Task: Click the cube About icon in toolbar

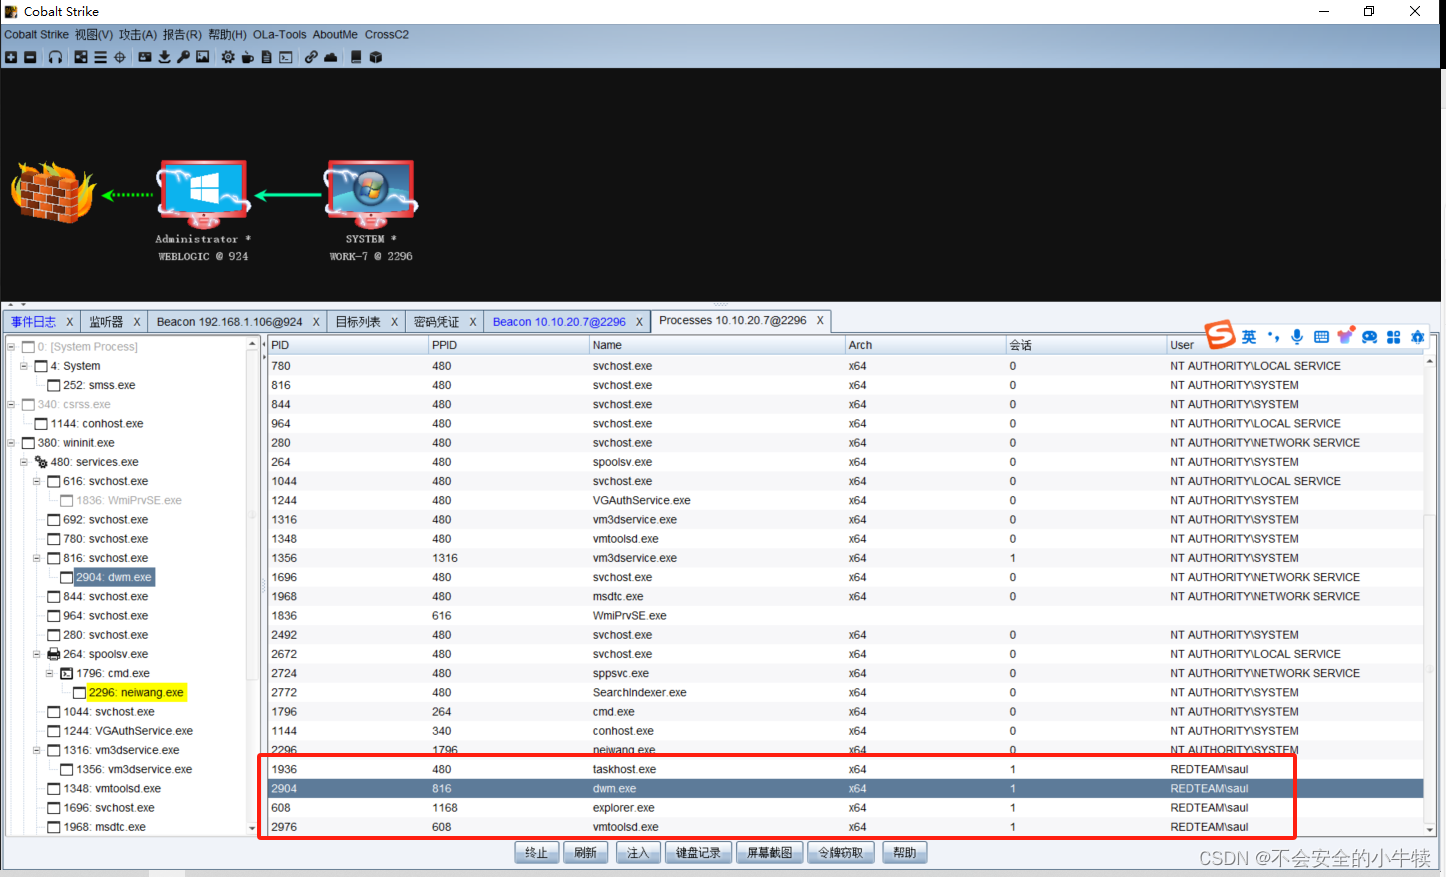Action: (x=376, y=57)
